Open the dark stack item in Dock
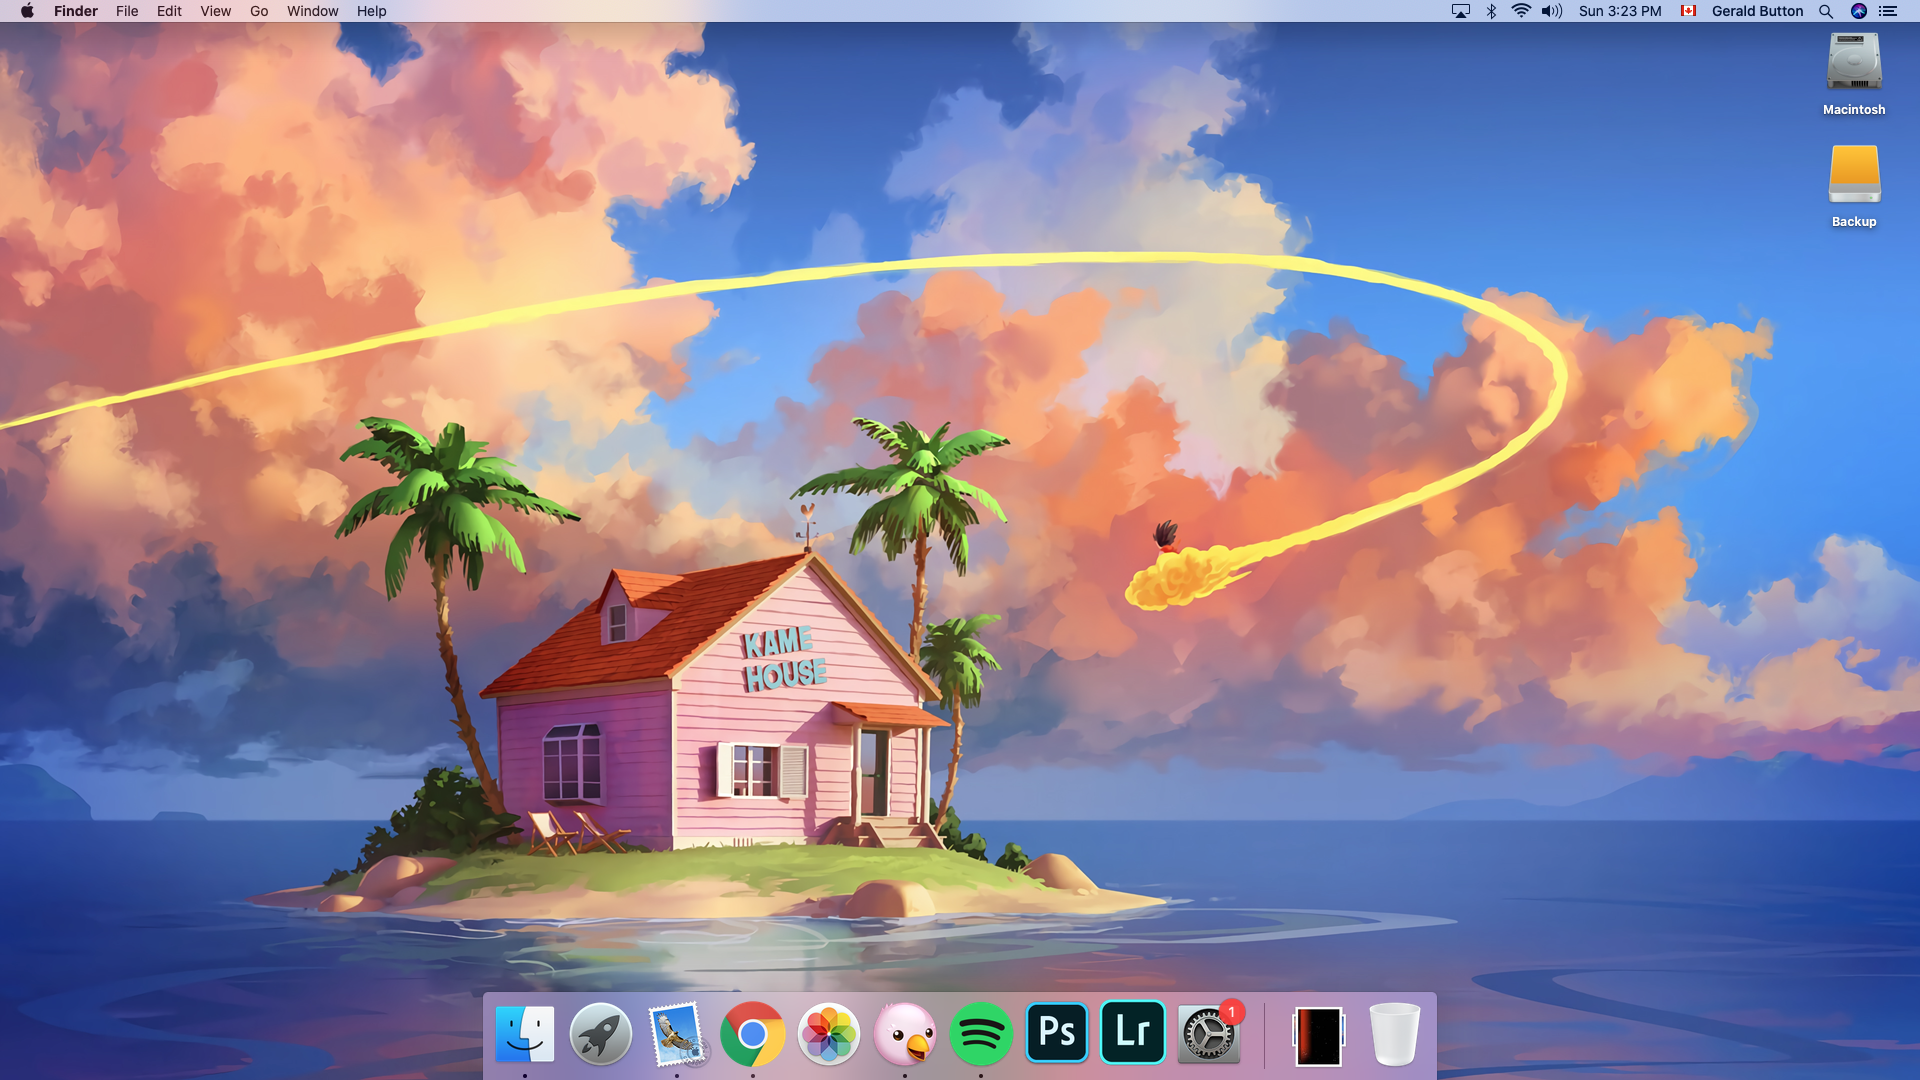 [x=1318, y=1036]
